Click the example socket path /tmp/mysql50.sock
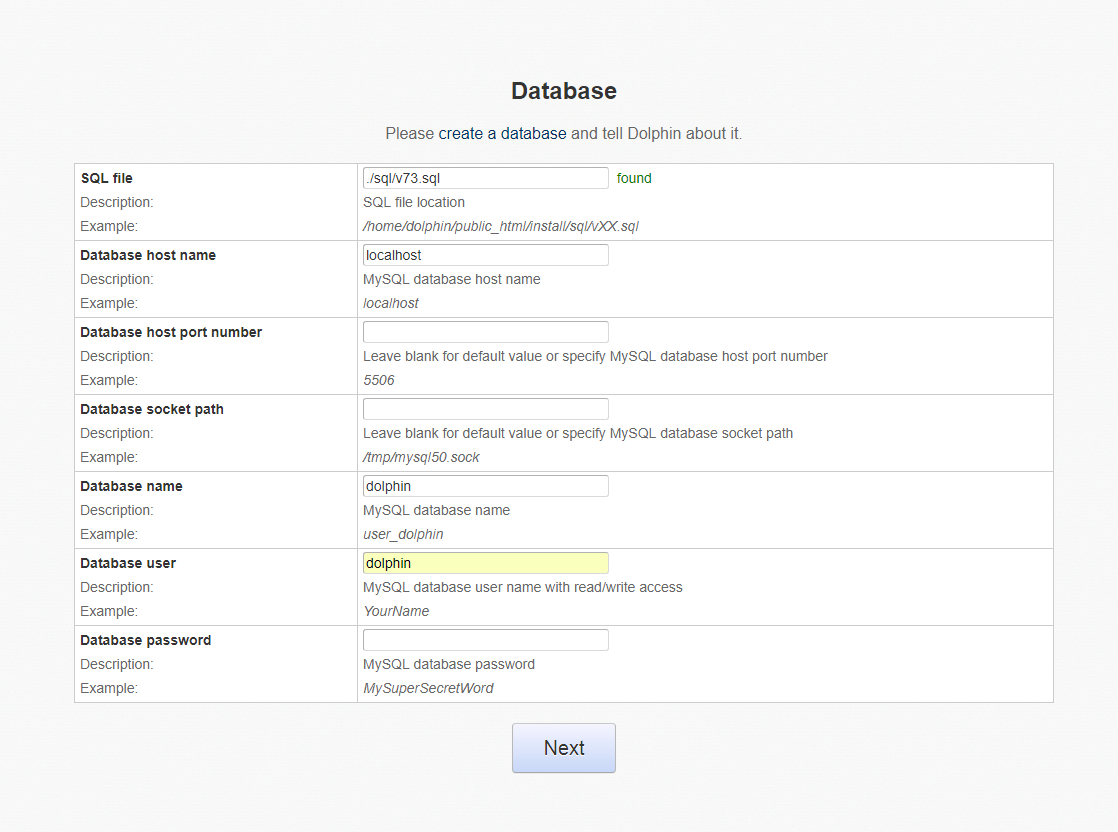Image resolution: width=1118 pixels, height=832 pixels. (421, 457)
